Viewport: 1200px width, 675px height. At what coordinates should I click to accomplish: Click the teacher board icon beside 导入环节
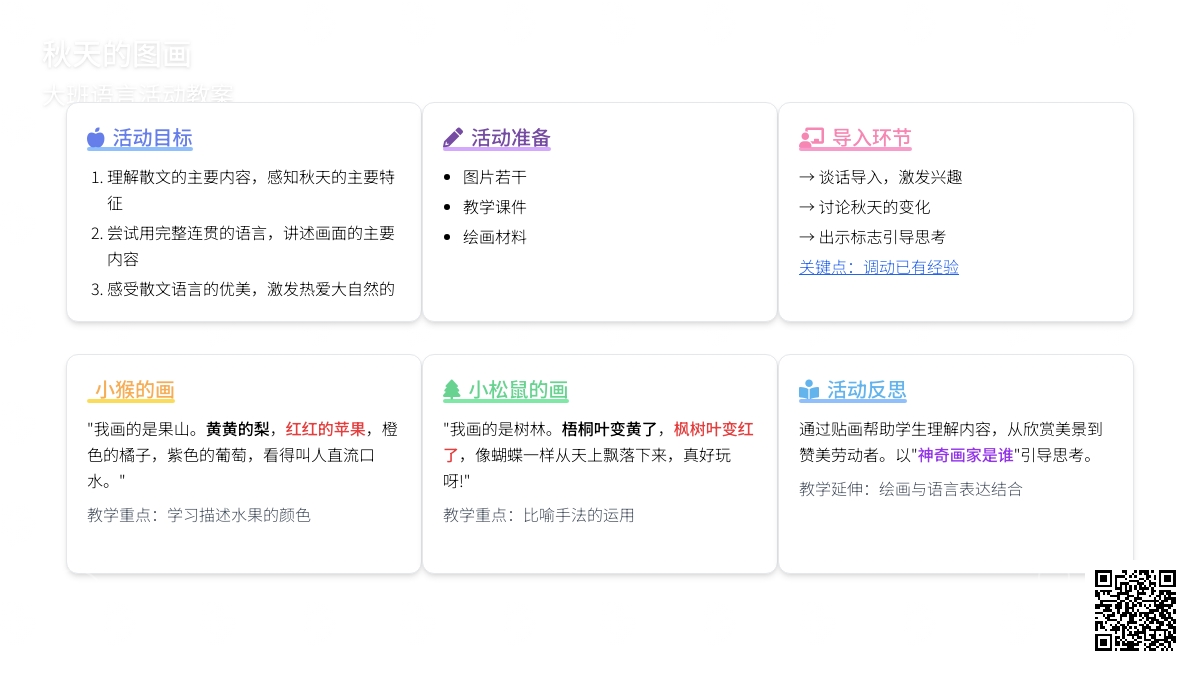tap(811, 138)
